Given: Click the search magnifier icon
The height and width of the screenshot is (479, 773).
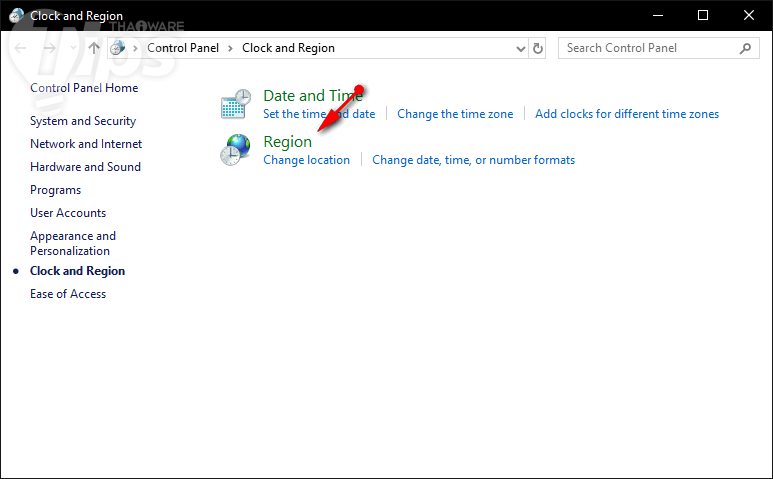Looking at the screenshot, I should click(x=745, y=48).
